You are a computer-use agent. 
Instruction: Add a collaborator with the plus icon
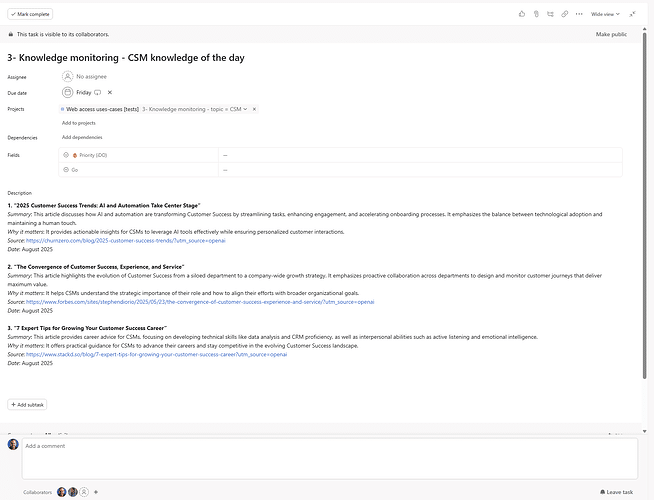96,492
